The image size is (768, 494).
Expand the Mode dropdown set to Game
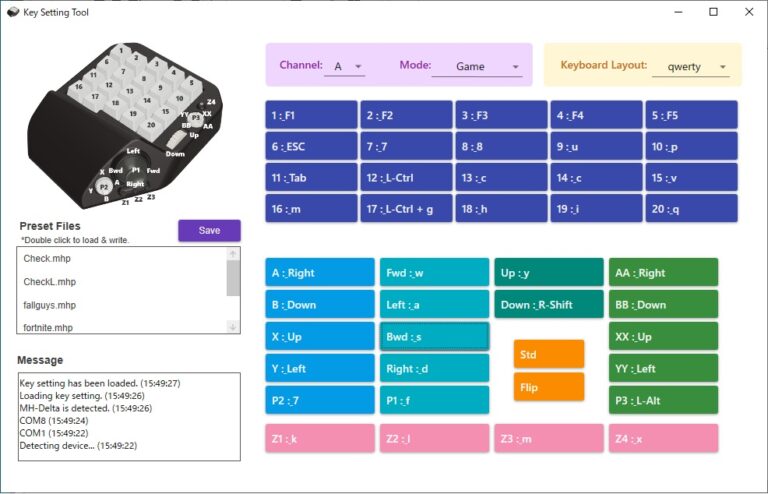(477, 66)
